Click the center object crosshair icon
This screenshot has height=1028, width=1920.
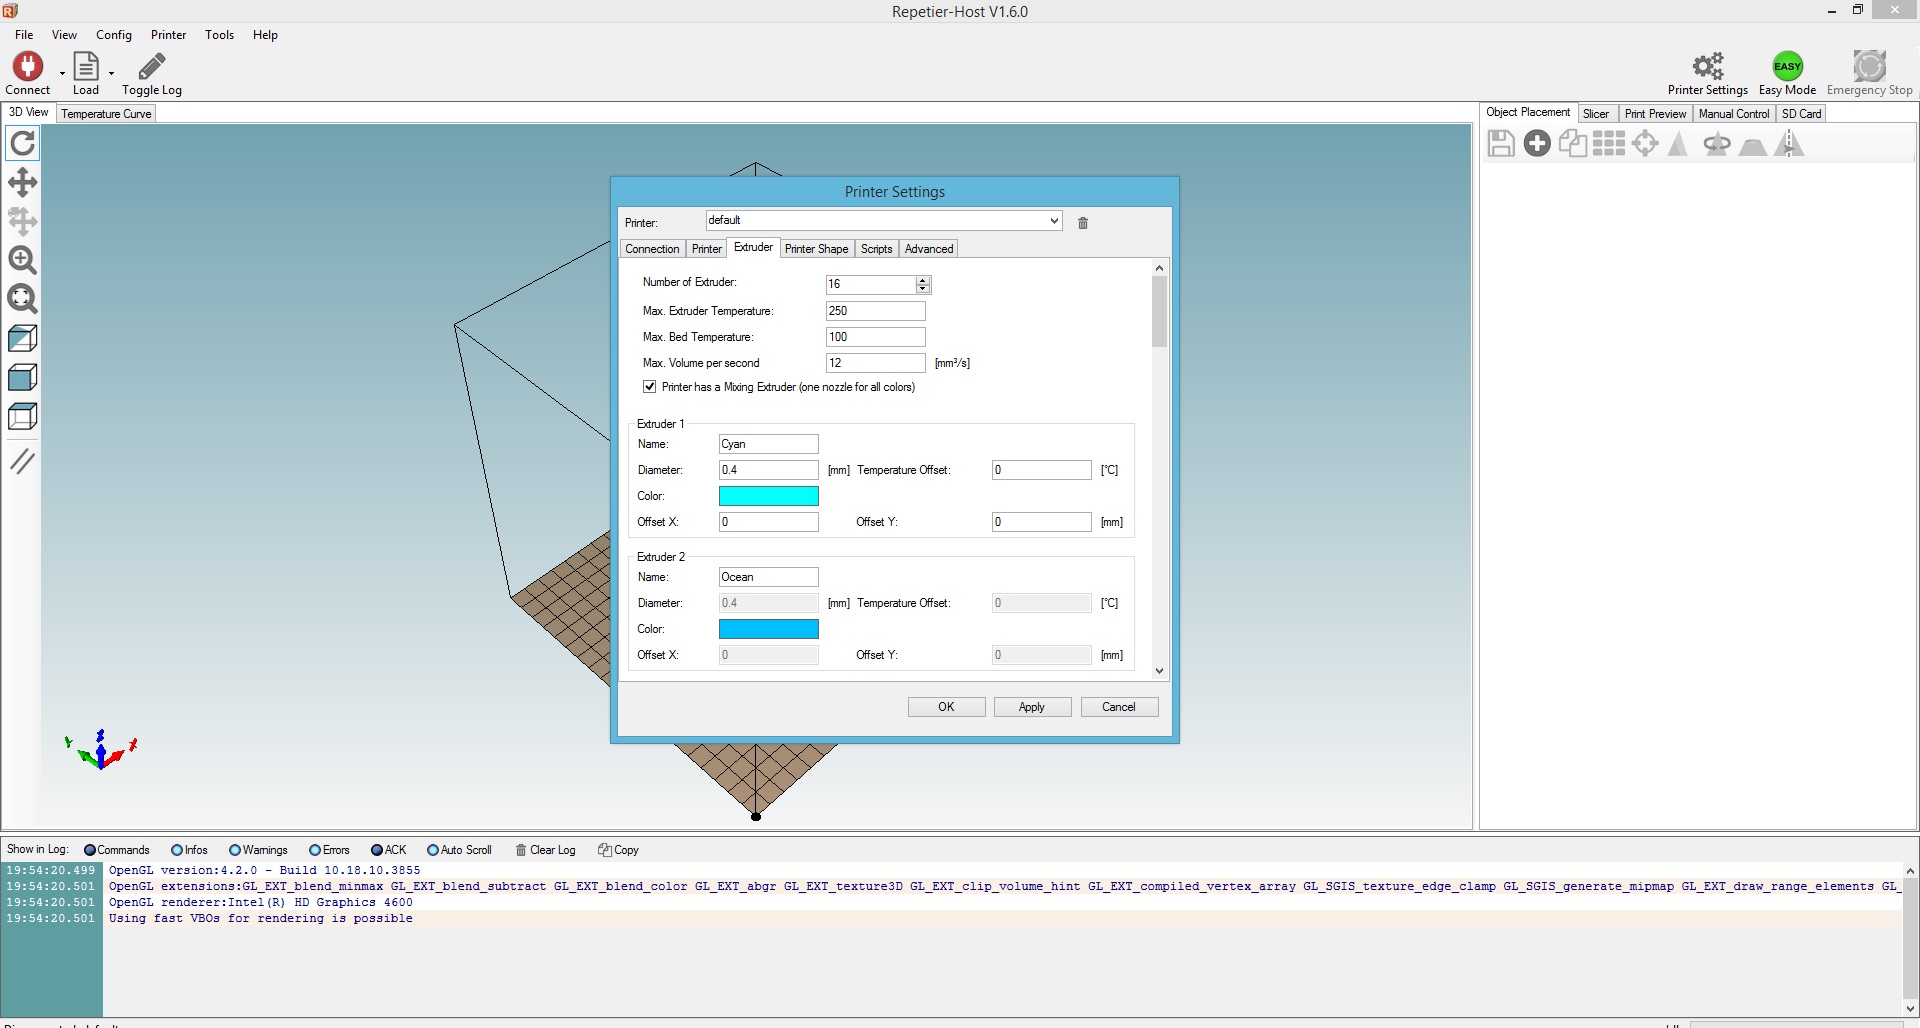[x=1645, y=144]
